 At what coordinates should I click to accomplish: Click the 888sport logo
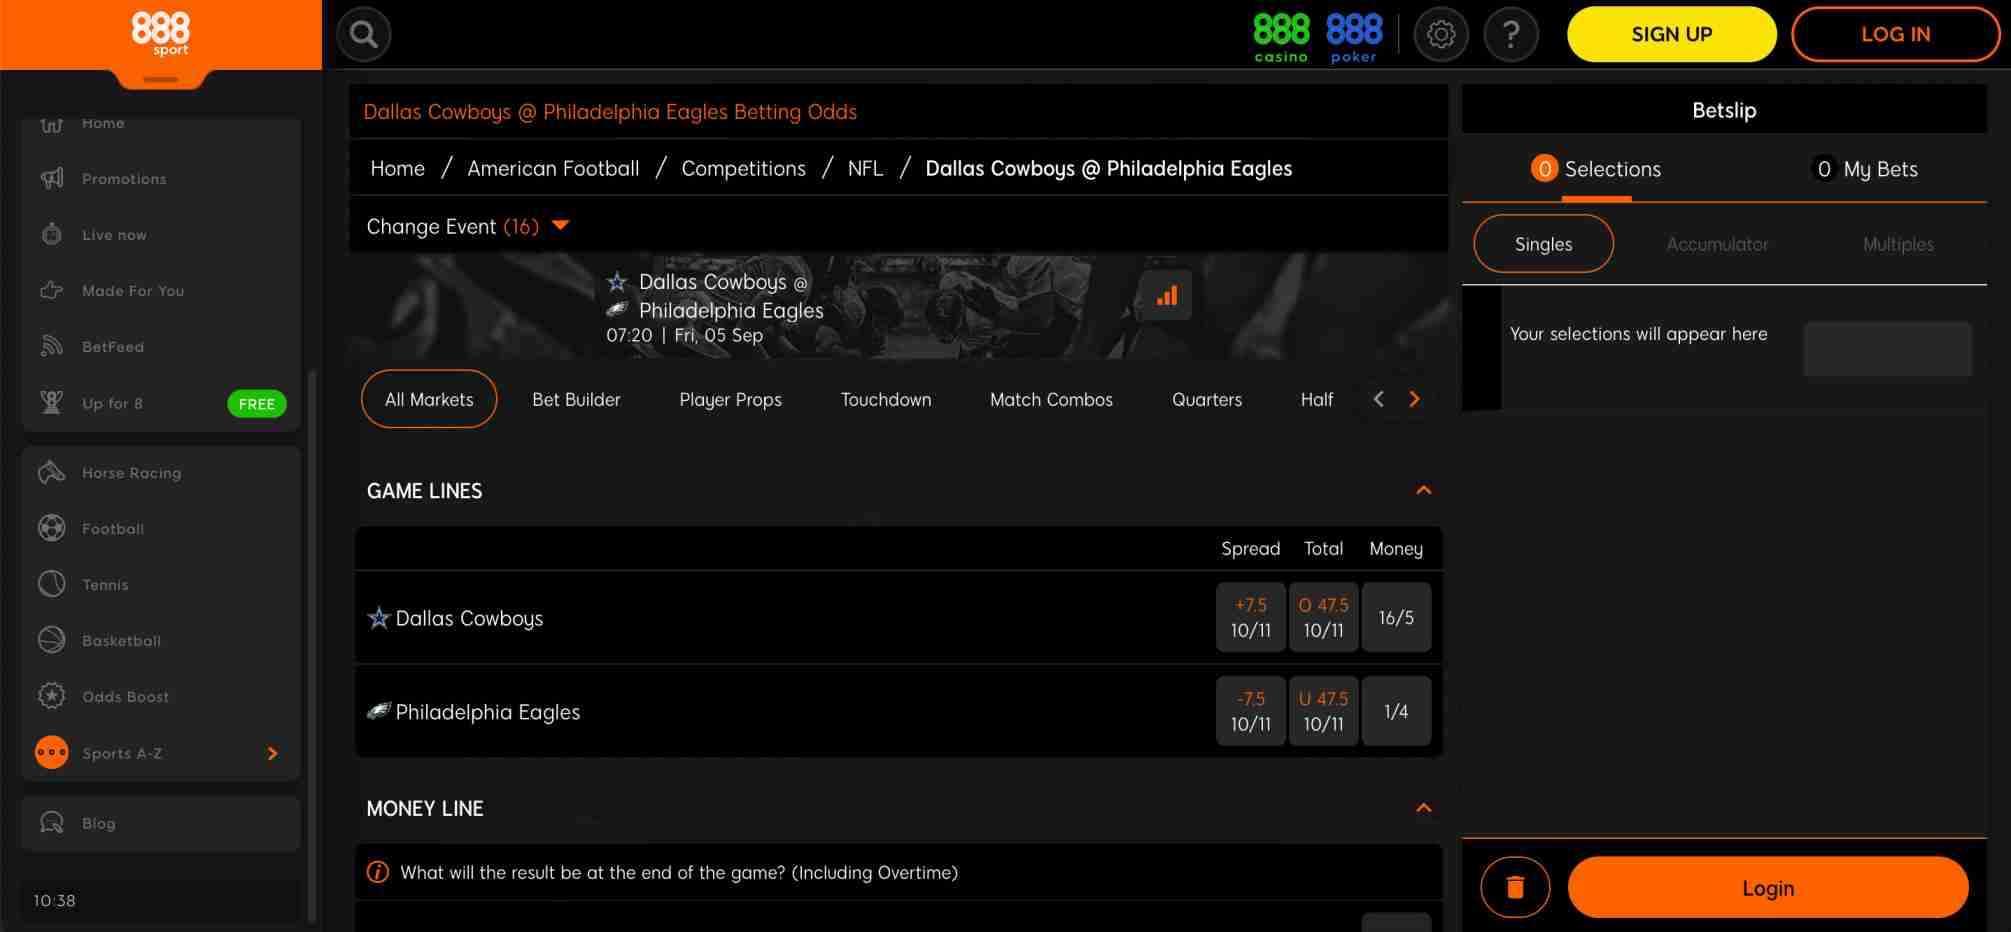[160, 33]
